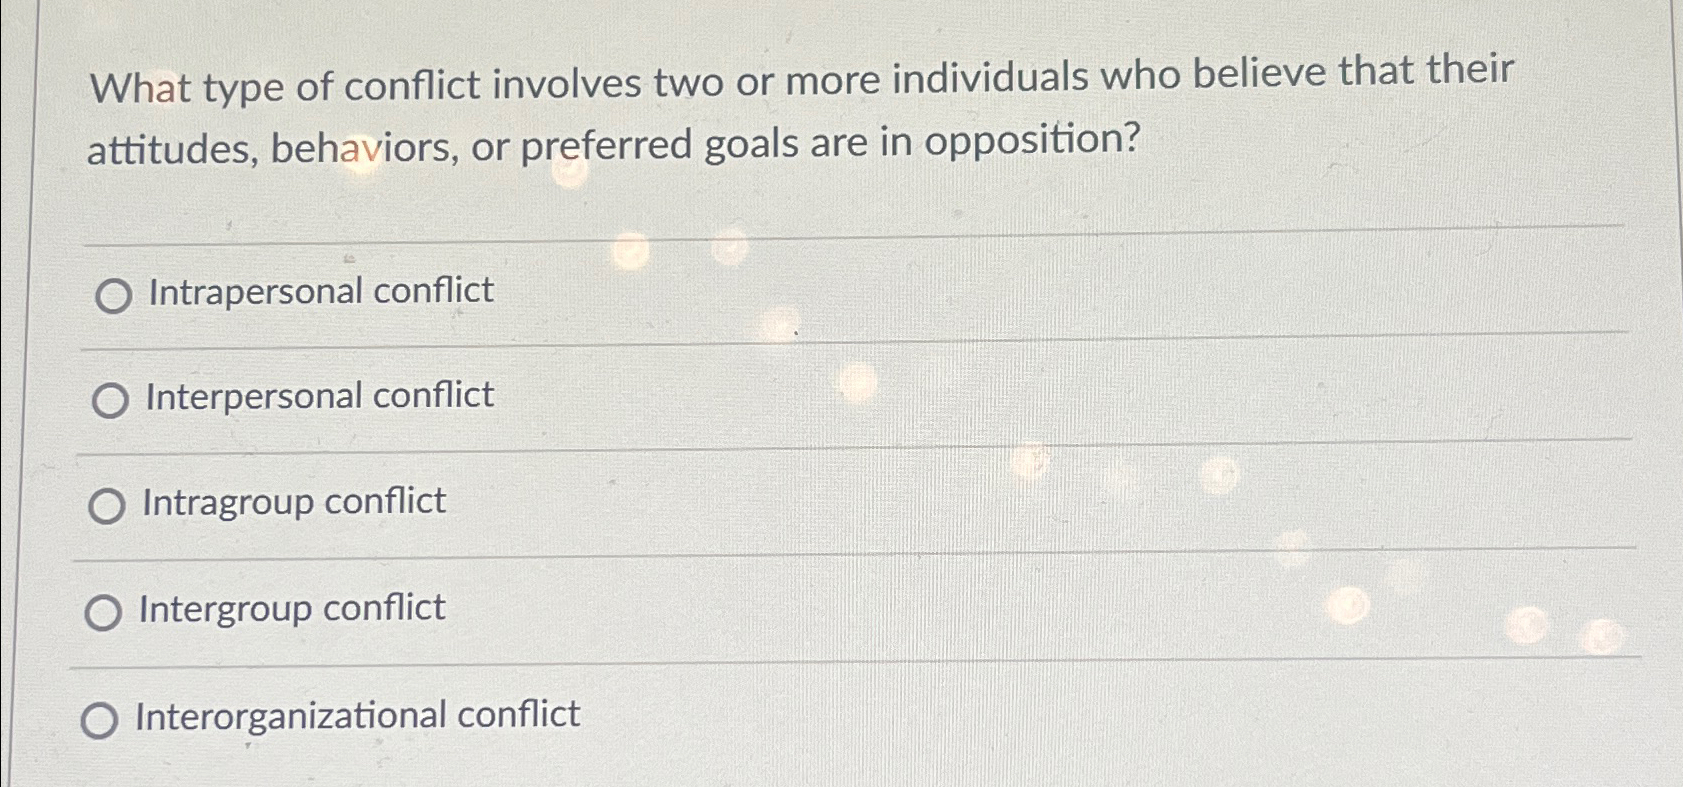Click the Intergroup conflict answer label

(293, 609)
